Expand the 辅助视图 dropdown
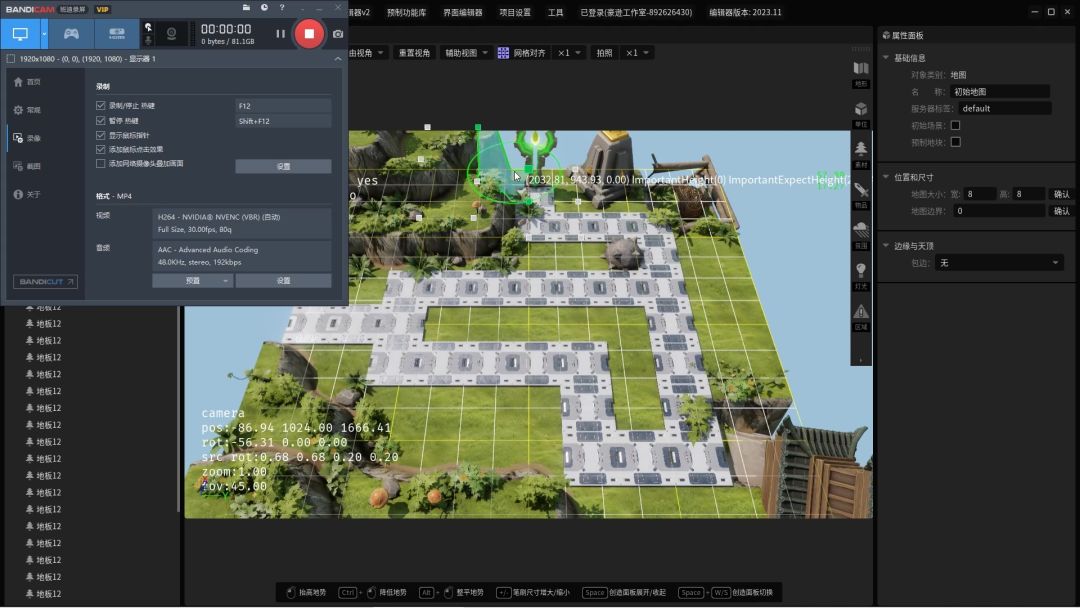 click(x=467, y=53)
